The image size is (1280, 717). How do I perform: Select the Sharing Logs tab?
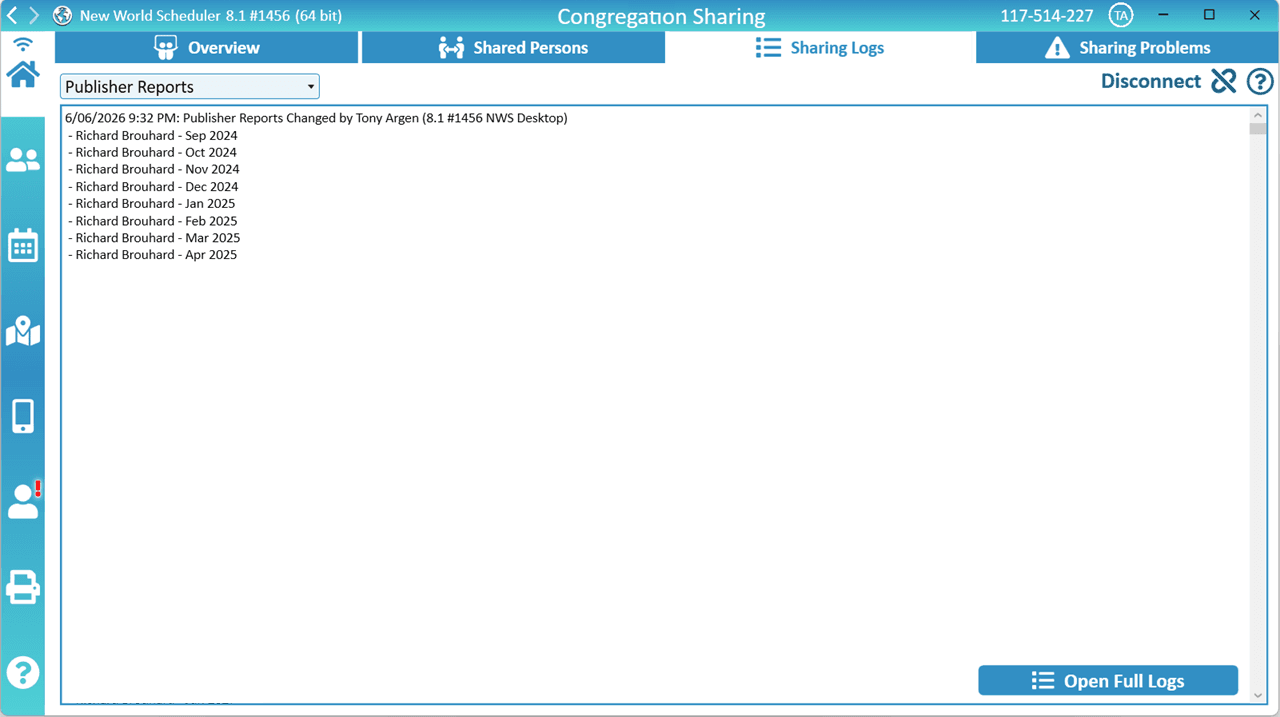coord(820,47)
